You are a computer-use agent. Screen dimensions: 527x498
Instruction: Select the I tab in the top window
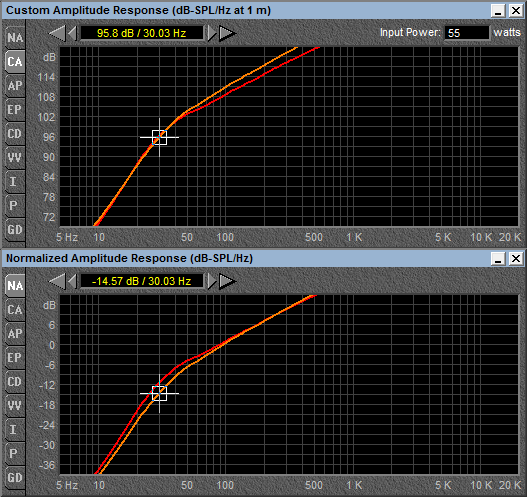[x=15, y=181]
